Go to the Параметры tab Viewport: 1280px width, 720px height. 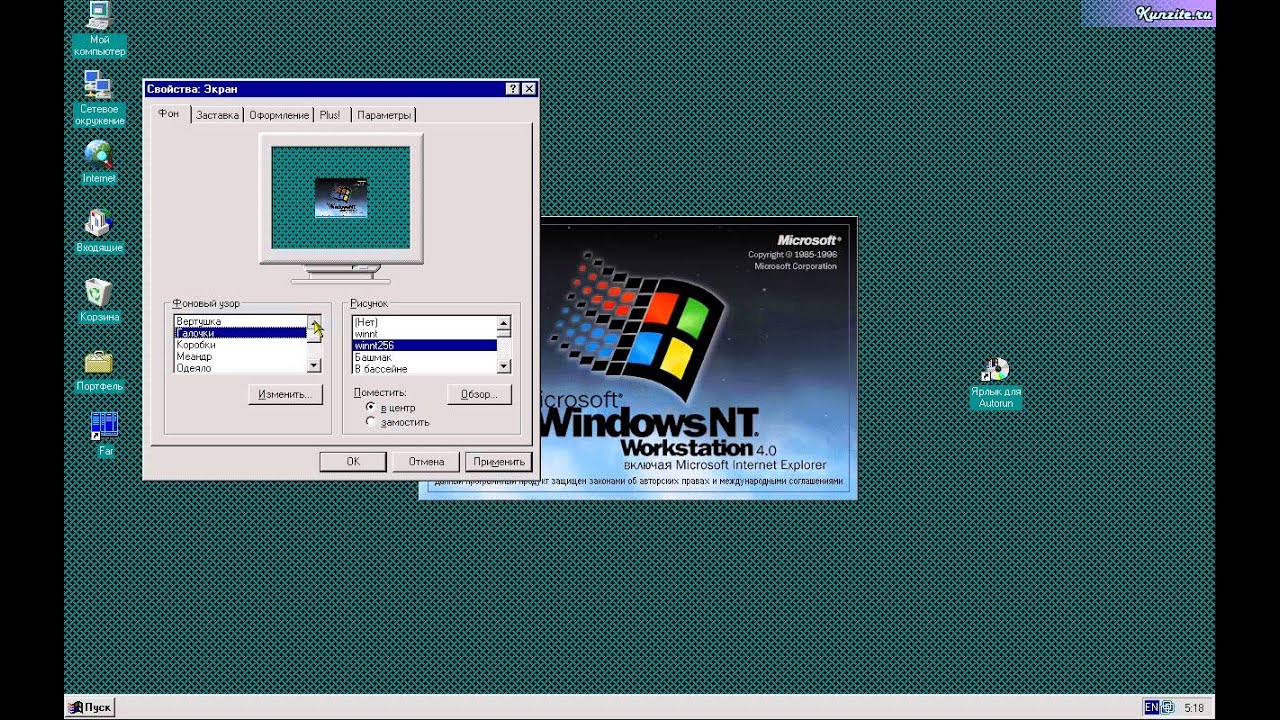pyautogui.click(x=384, y=115)
